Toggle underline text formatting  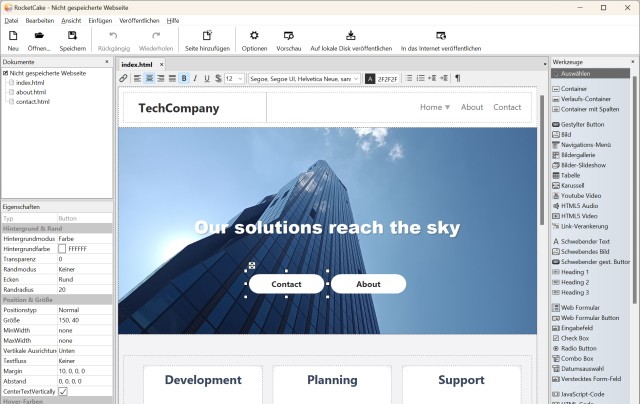206,78
